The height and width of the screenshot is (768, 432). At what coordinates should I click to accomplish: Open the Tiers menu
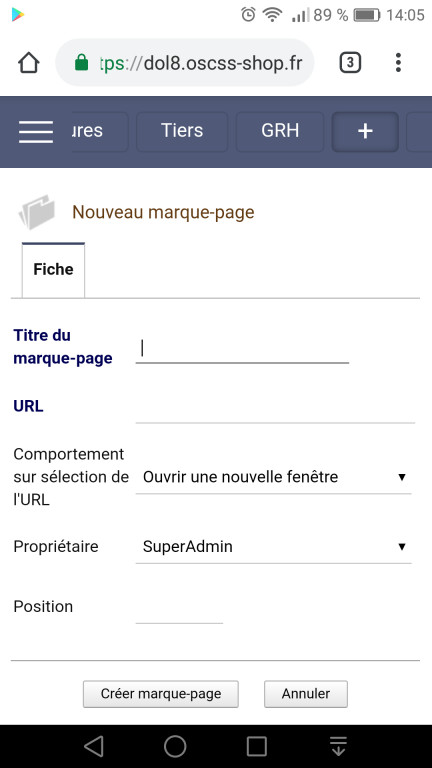[182, 131]
